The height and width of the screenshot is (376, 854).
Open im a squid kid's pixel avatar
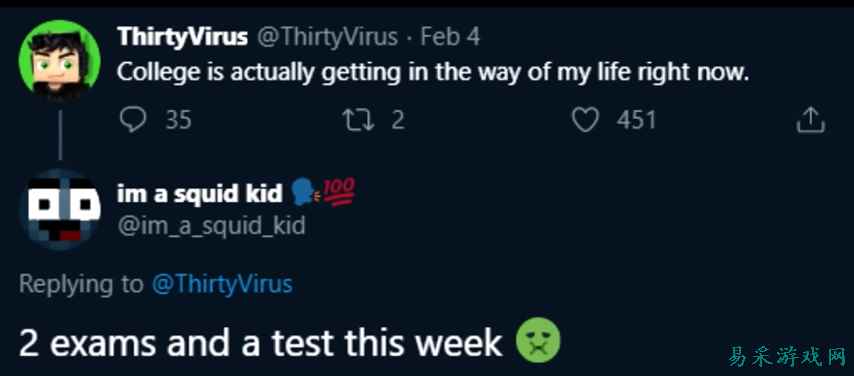click(59, 210)
